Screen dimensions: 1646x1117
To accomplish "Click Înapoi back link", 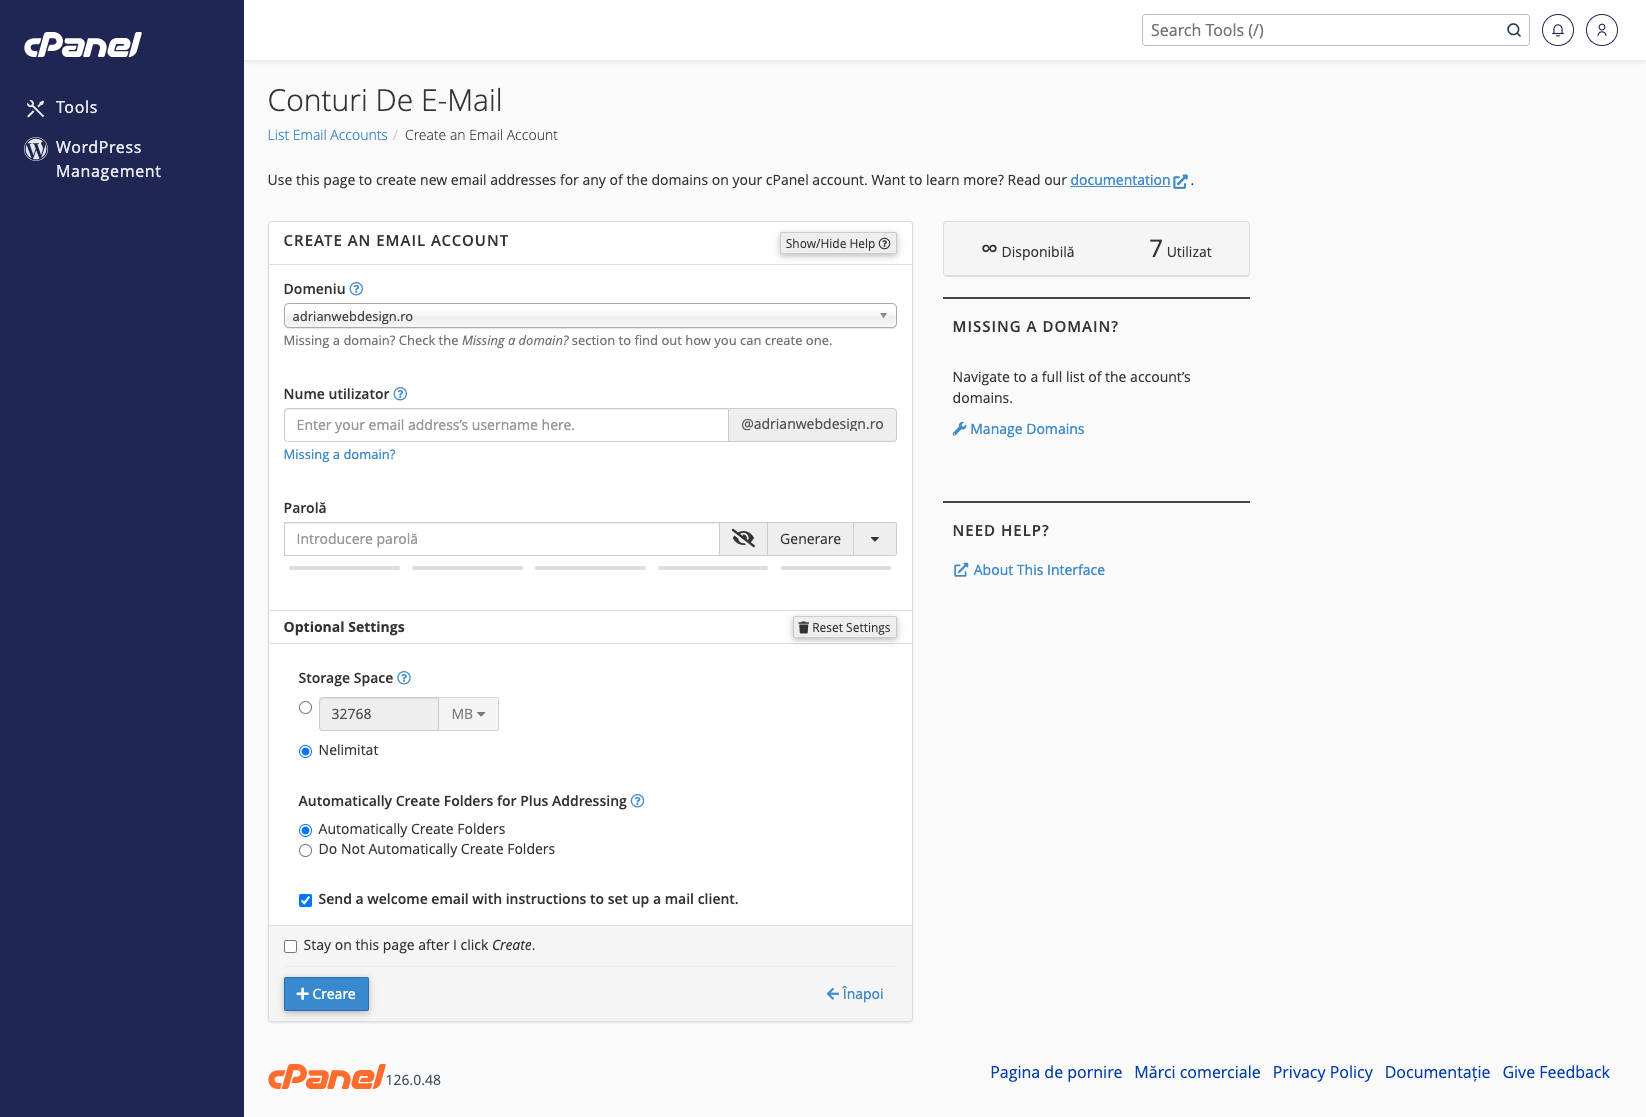I will pos(855,994).
